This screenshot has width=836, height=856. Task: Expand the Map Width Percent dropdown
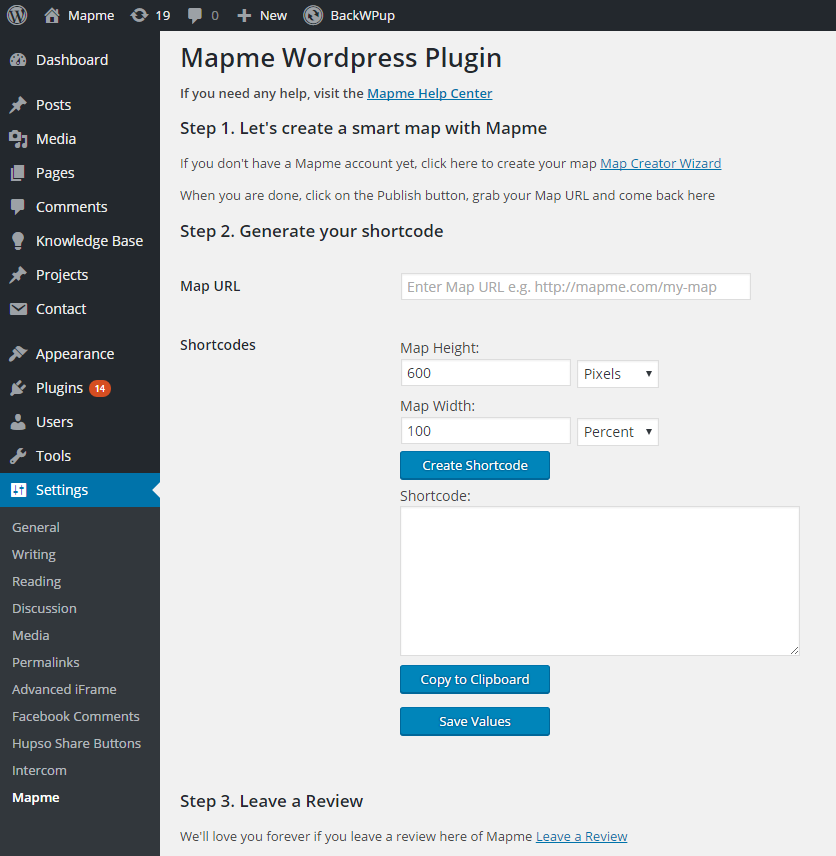(618, 432)
